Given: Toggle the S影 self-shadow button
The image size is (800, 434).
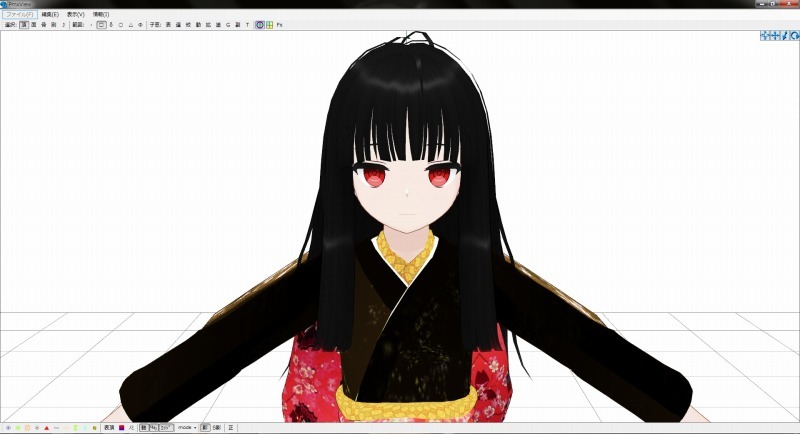Looking at the screenshot, I should coord(217,428).
